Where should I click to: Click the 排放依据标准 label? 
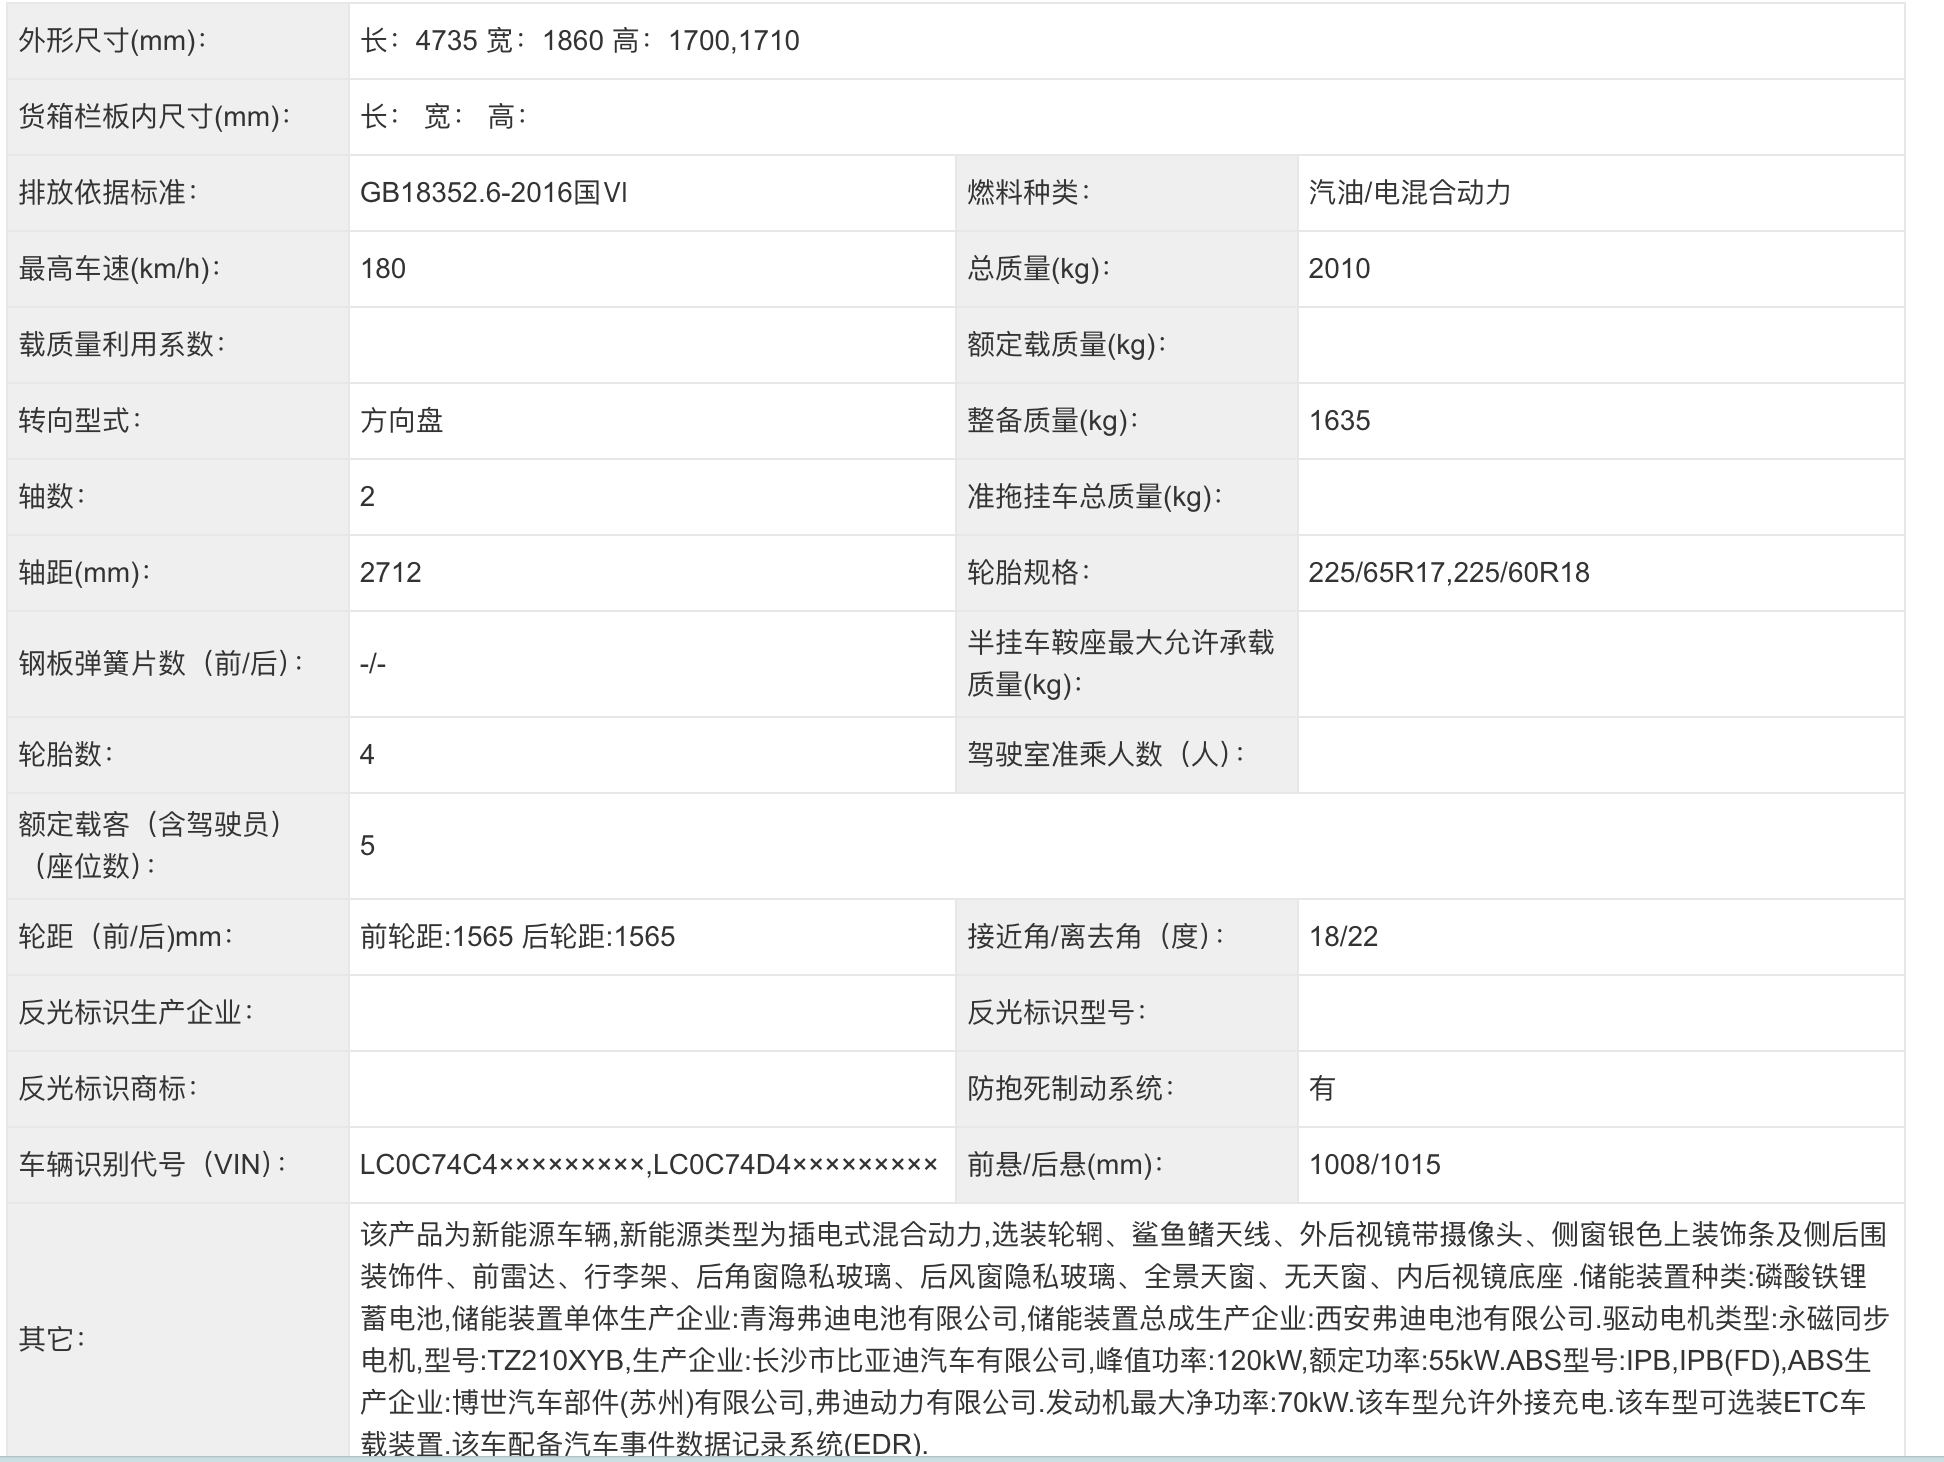pyautogui.click(x=108, y=193)
